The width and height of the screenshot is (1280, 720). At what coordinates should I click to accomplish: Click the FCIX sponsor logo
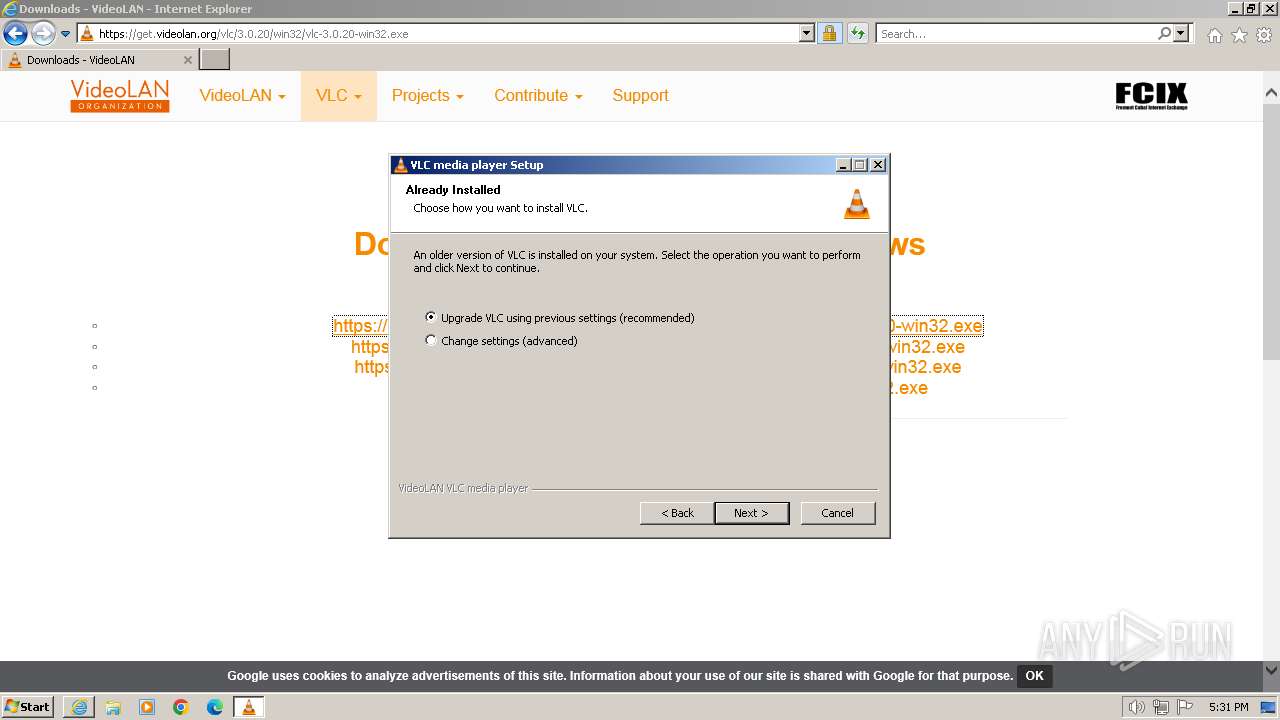click(1151, 96)
